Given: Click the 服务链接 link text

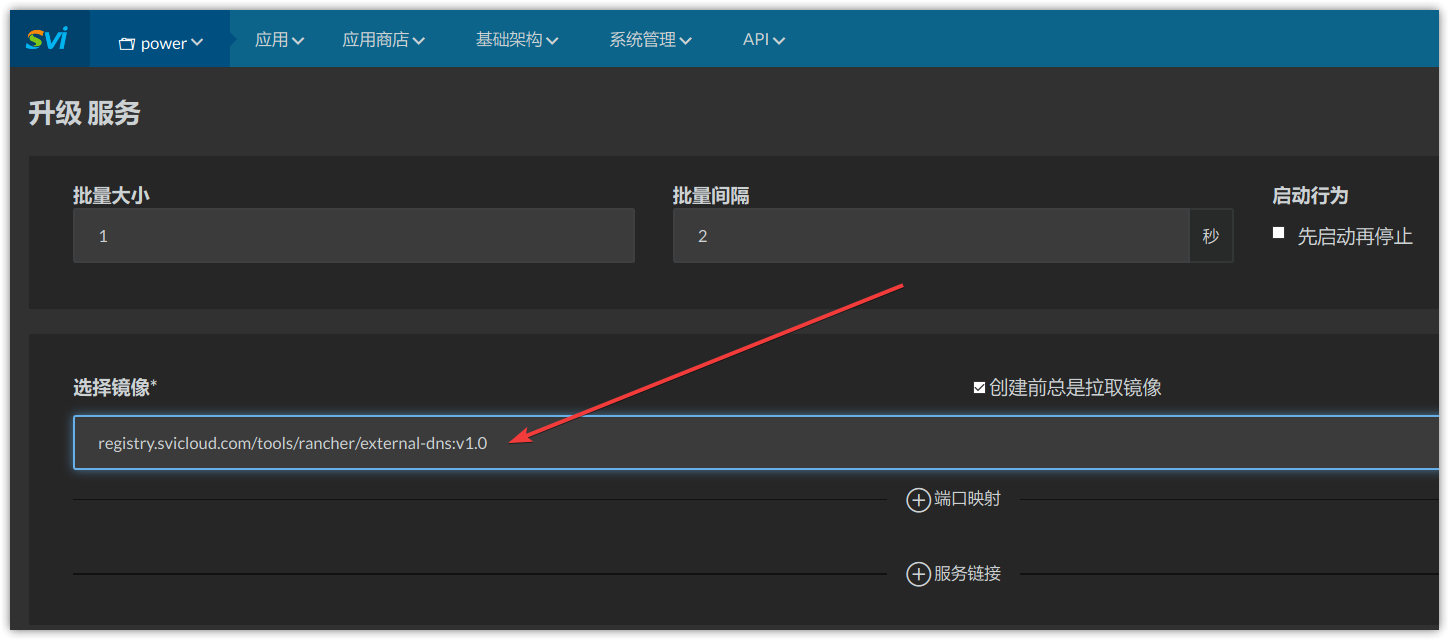Looking at the screenshot, I should pos(967,574).
